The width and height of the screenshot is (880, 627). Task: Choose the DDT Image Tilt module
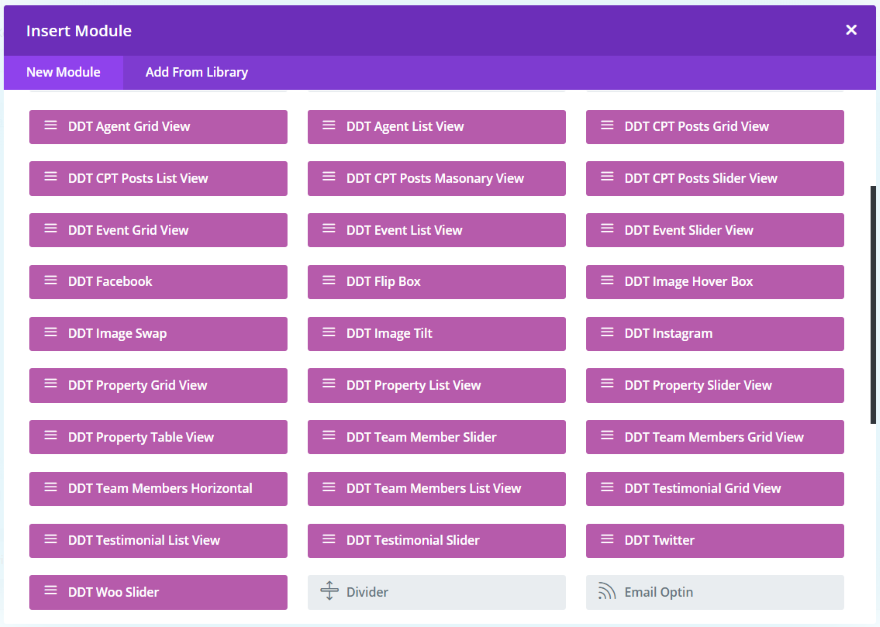[x=437, y=333]
